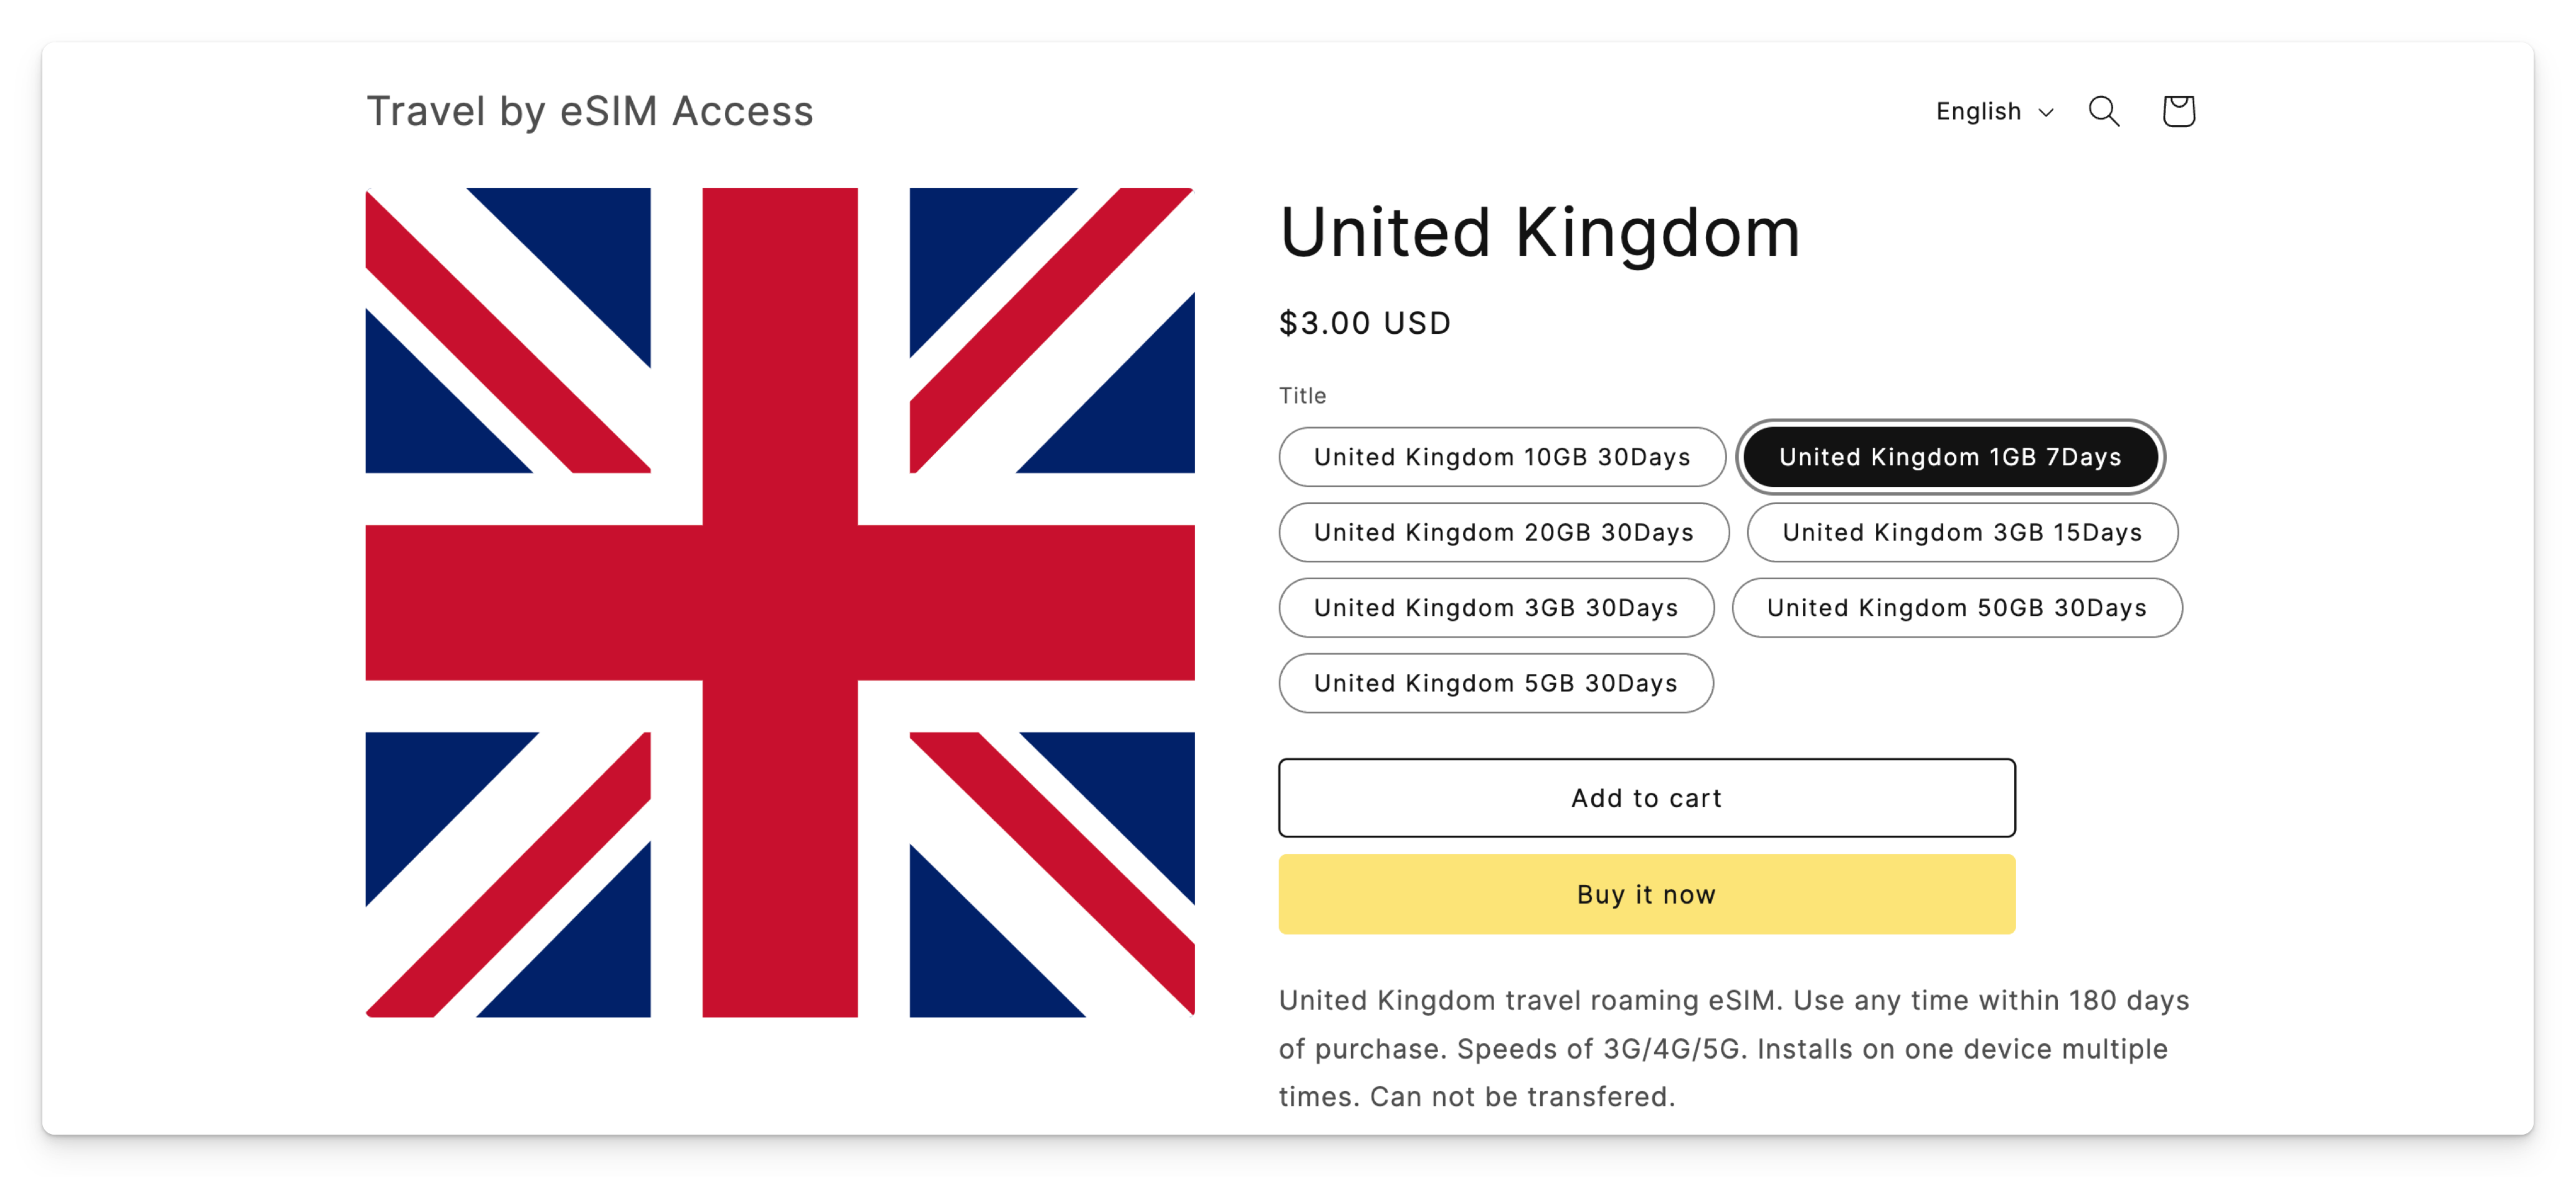Select United Kingdom 10GB 30Days option
The image size is (2576, 1177).
(x=1501, y=457)
